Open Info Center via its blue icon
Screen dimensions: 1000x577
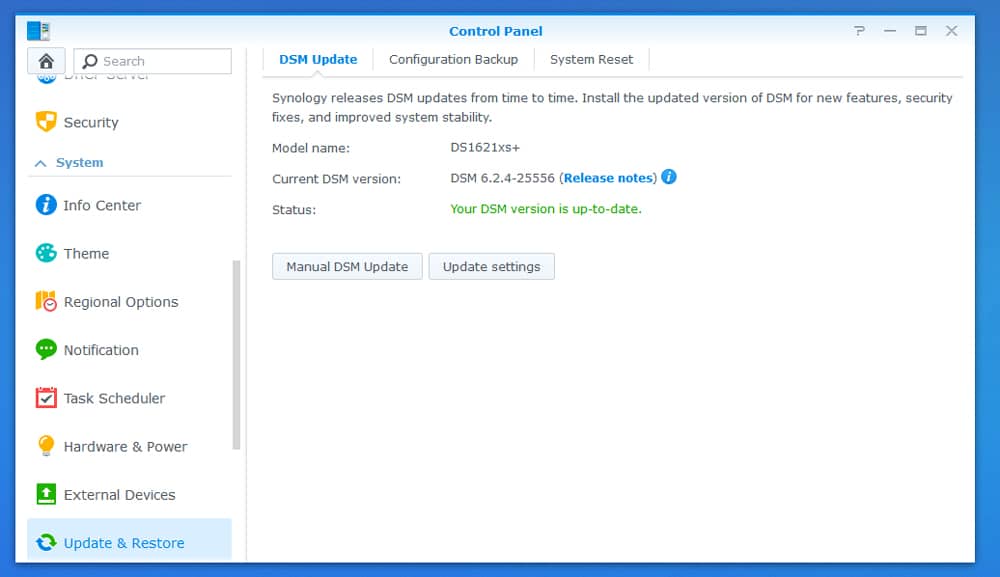click(46, 205)
